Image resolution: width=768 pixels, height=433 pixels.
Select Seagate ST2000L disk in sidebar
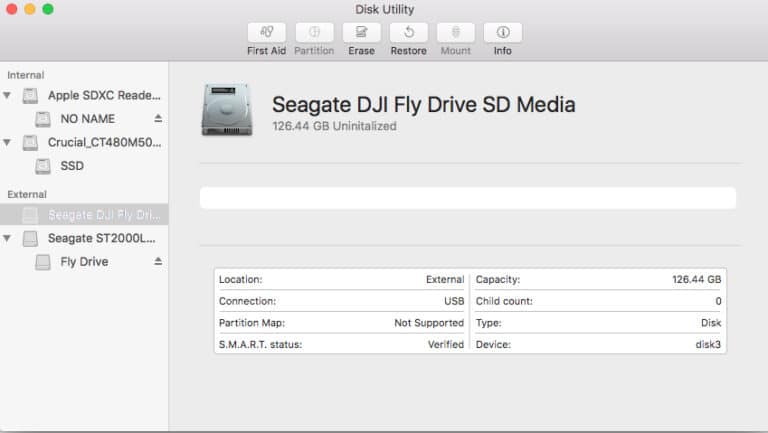click(x=84, y=238)
